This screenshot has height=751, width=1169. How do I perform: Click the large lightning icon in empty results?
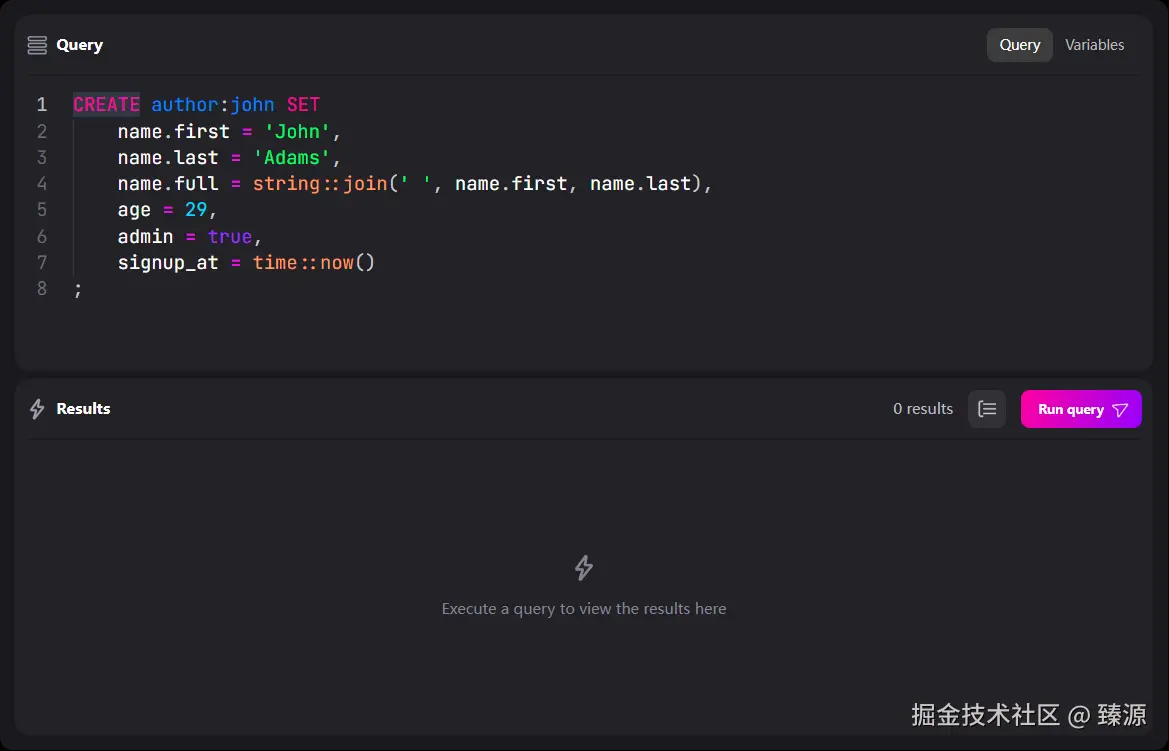(584, 568)
